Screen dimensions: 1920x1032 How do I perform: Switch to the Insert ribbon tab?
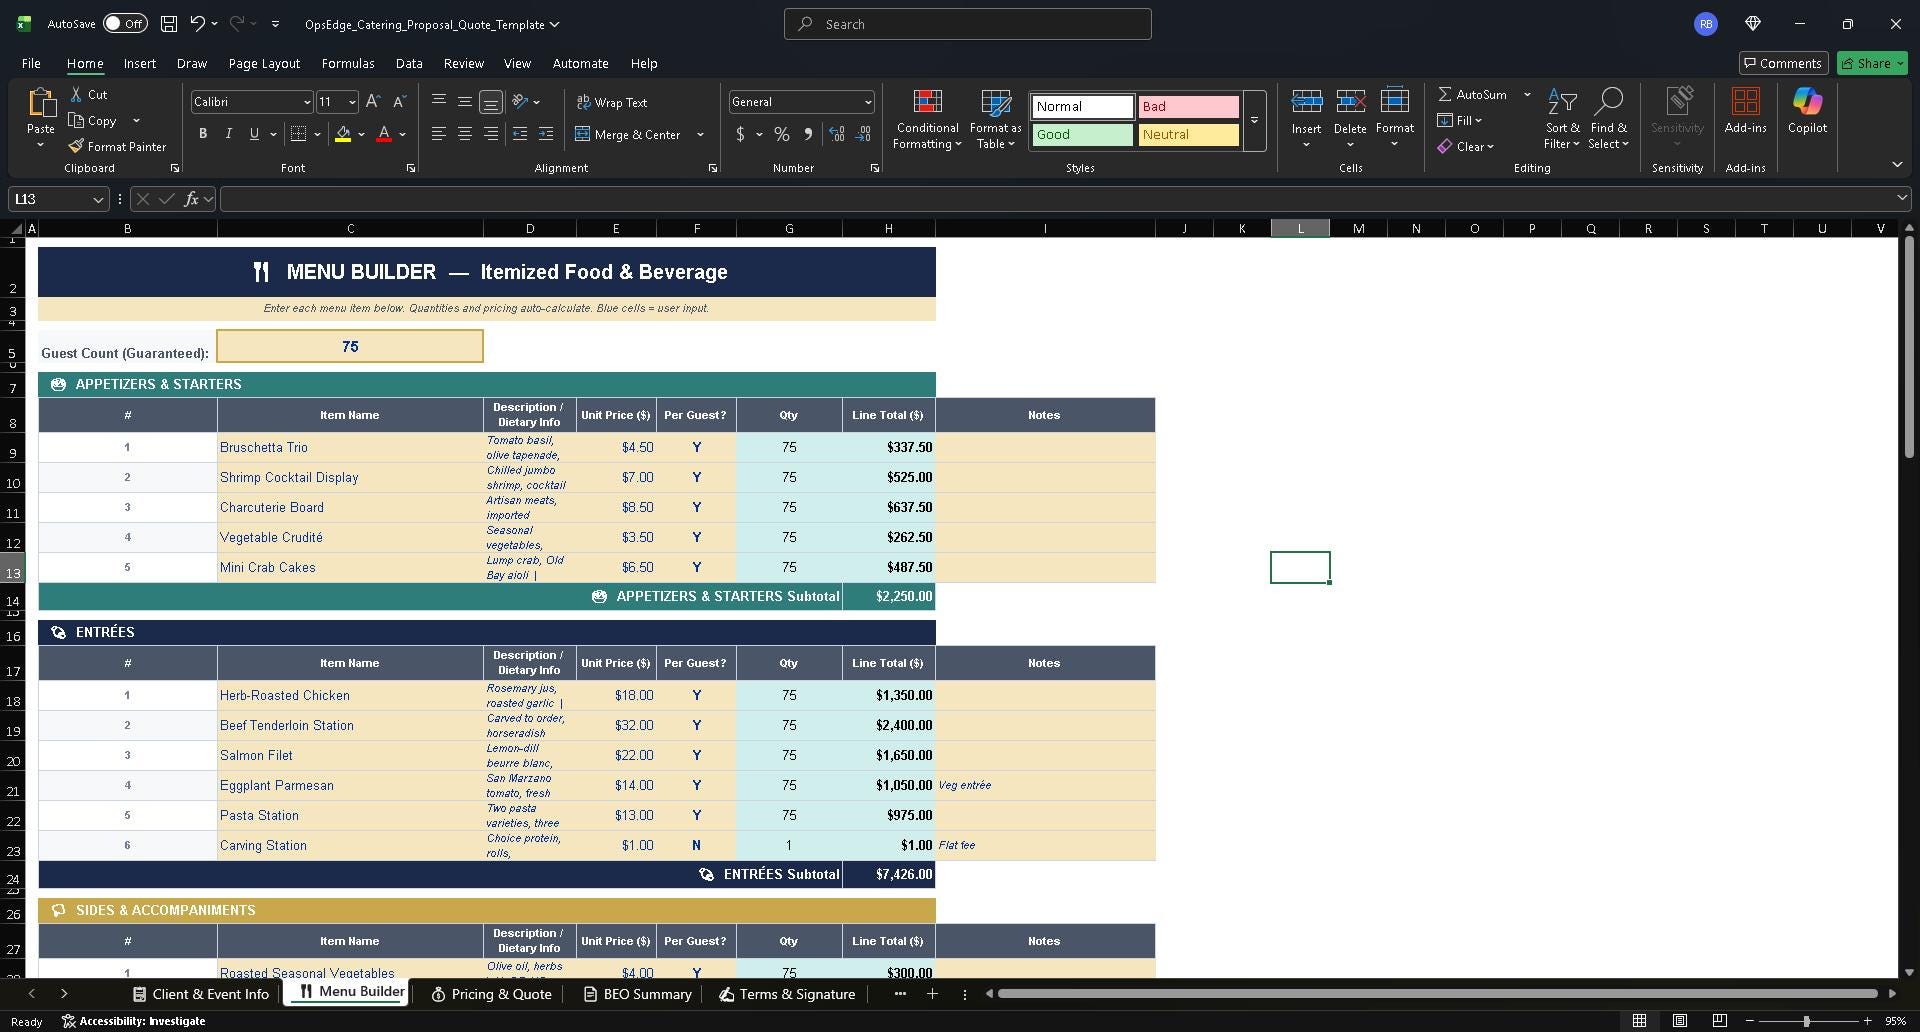click(139, 63)
